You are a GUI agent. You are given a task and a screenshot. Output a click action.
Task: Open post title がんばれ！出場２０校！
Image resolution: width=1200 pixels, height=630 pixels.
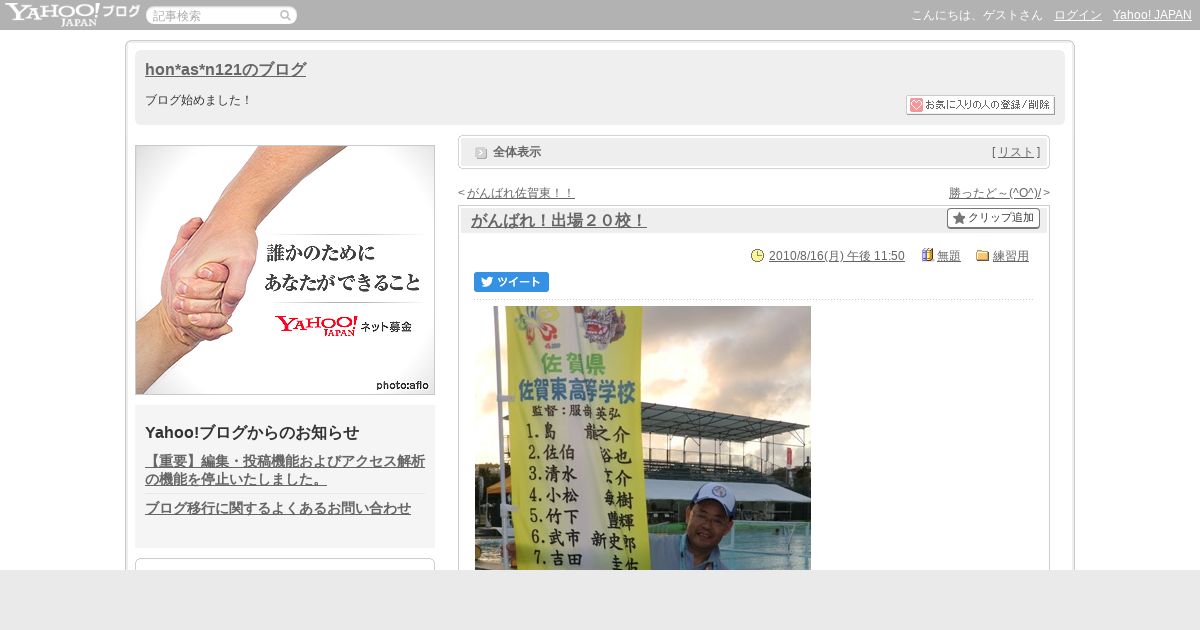[x=559, y=221]
